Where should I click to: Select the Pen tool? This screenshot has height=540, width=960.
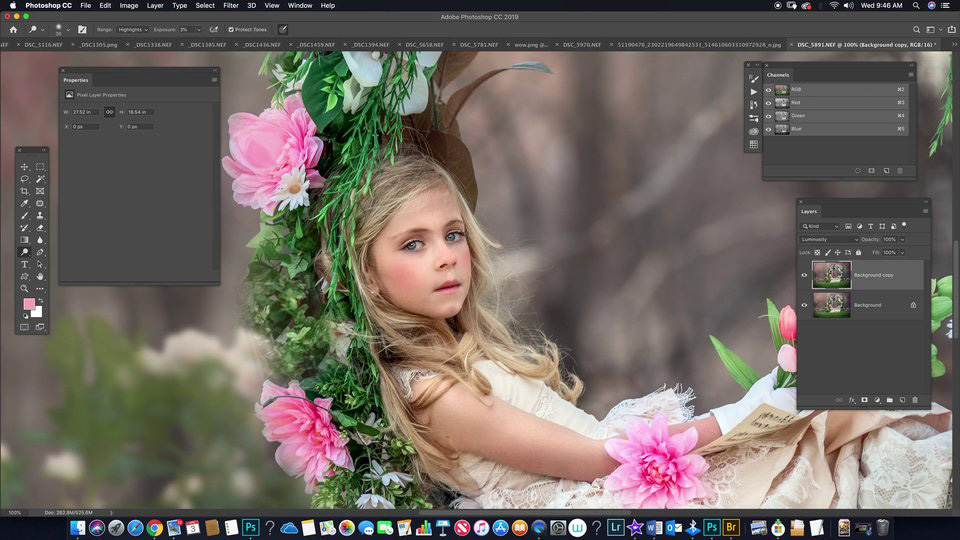click(x=40, y=252)
